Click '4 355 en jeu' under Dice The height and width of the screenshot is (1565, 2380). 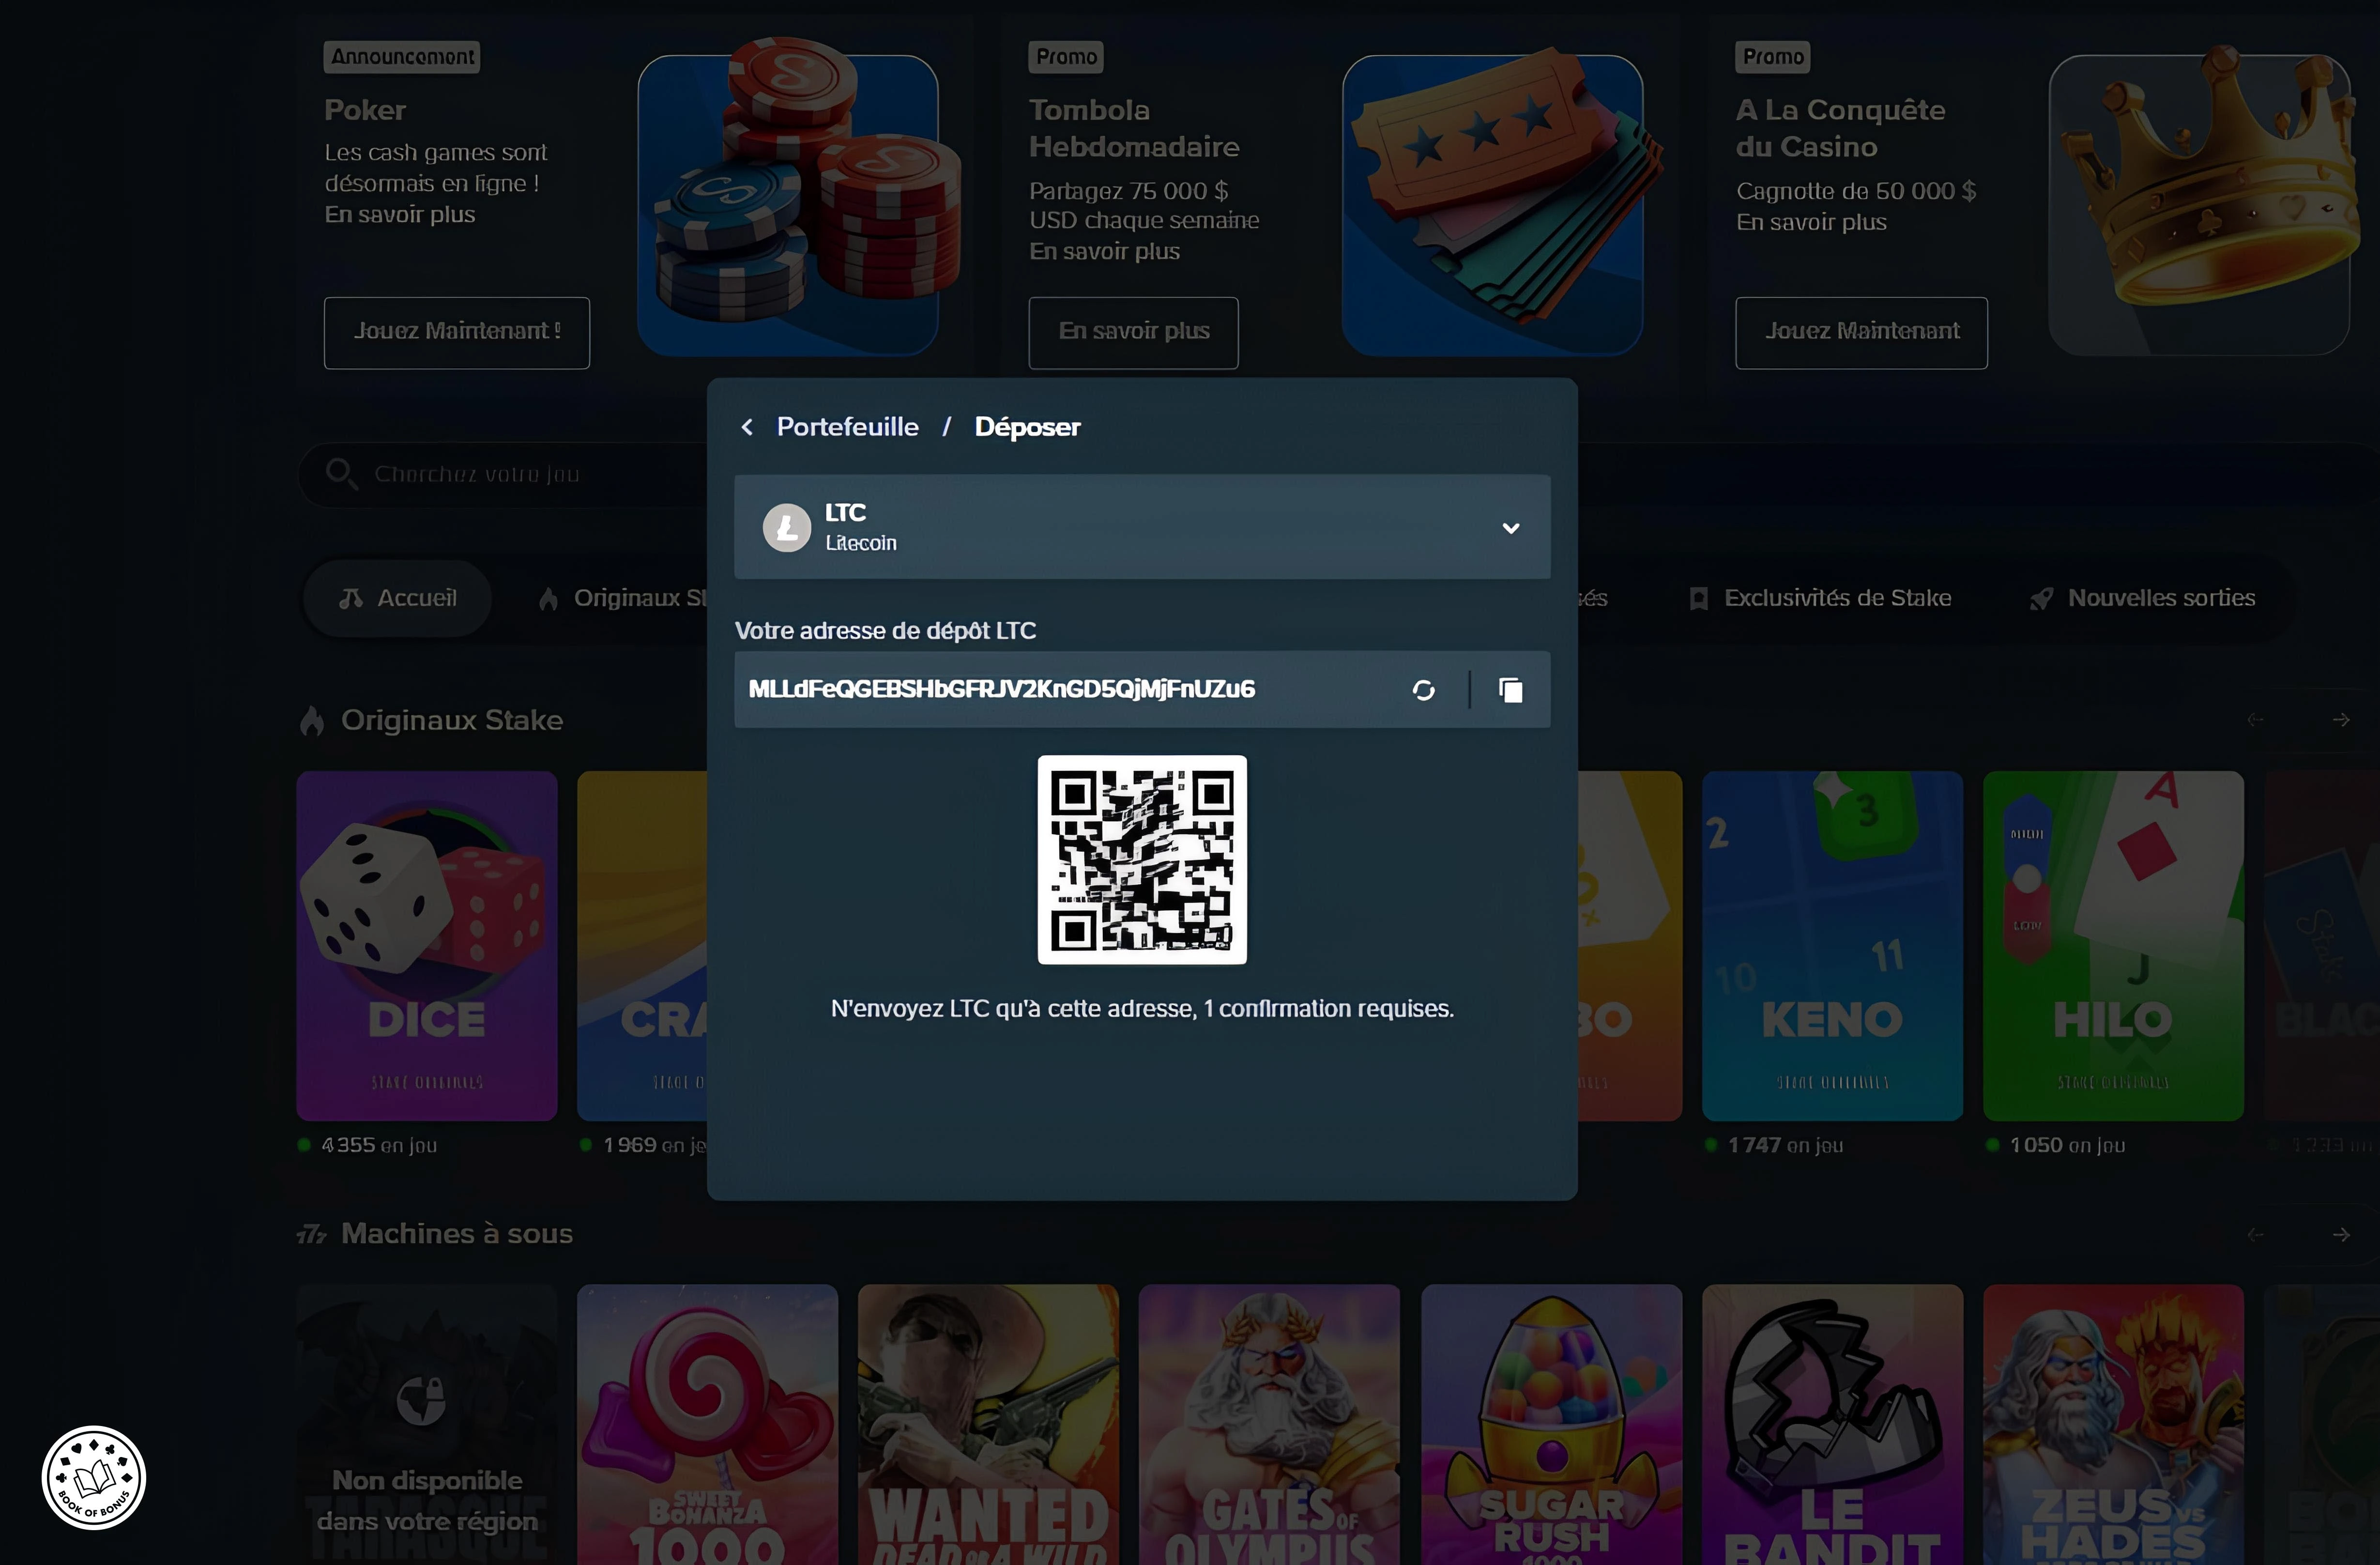click(x=379, y=1146)
